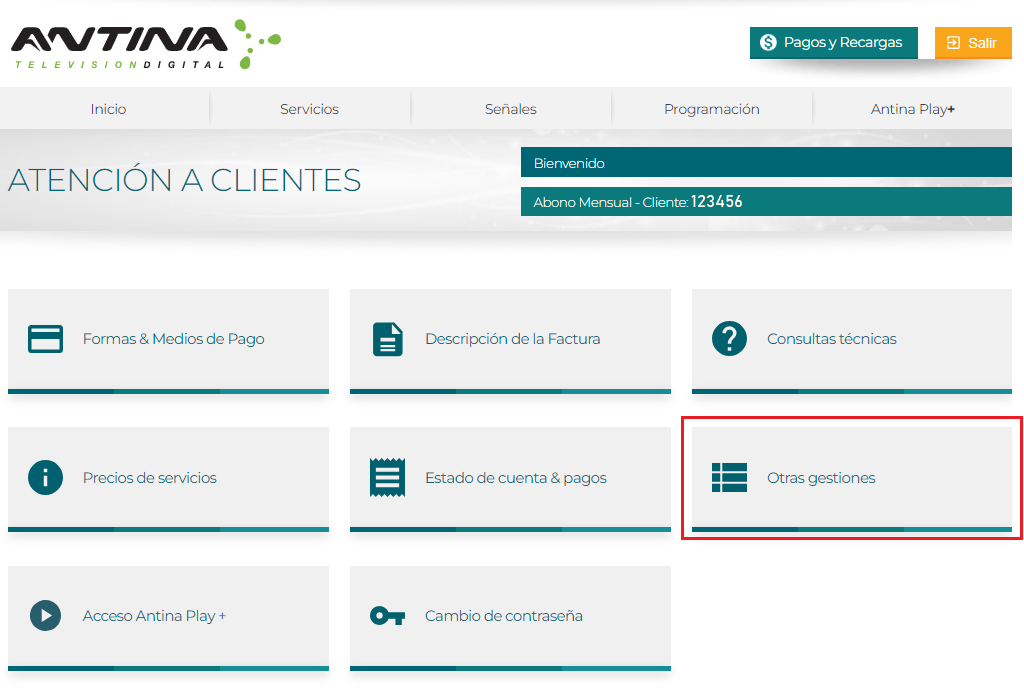Go to the Señales menu item
This screenshot has width=1024, height=692.
coord(510,109)
